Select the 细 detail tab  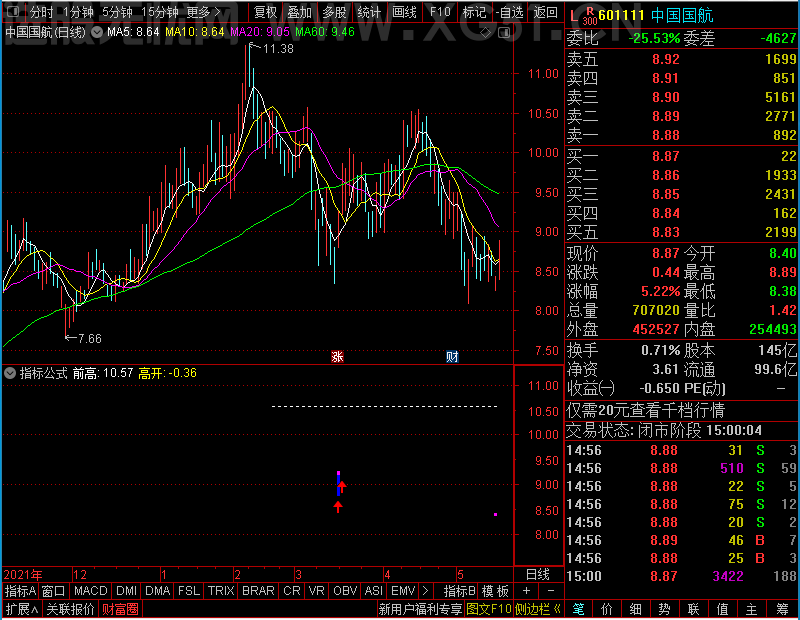(636, 609)
